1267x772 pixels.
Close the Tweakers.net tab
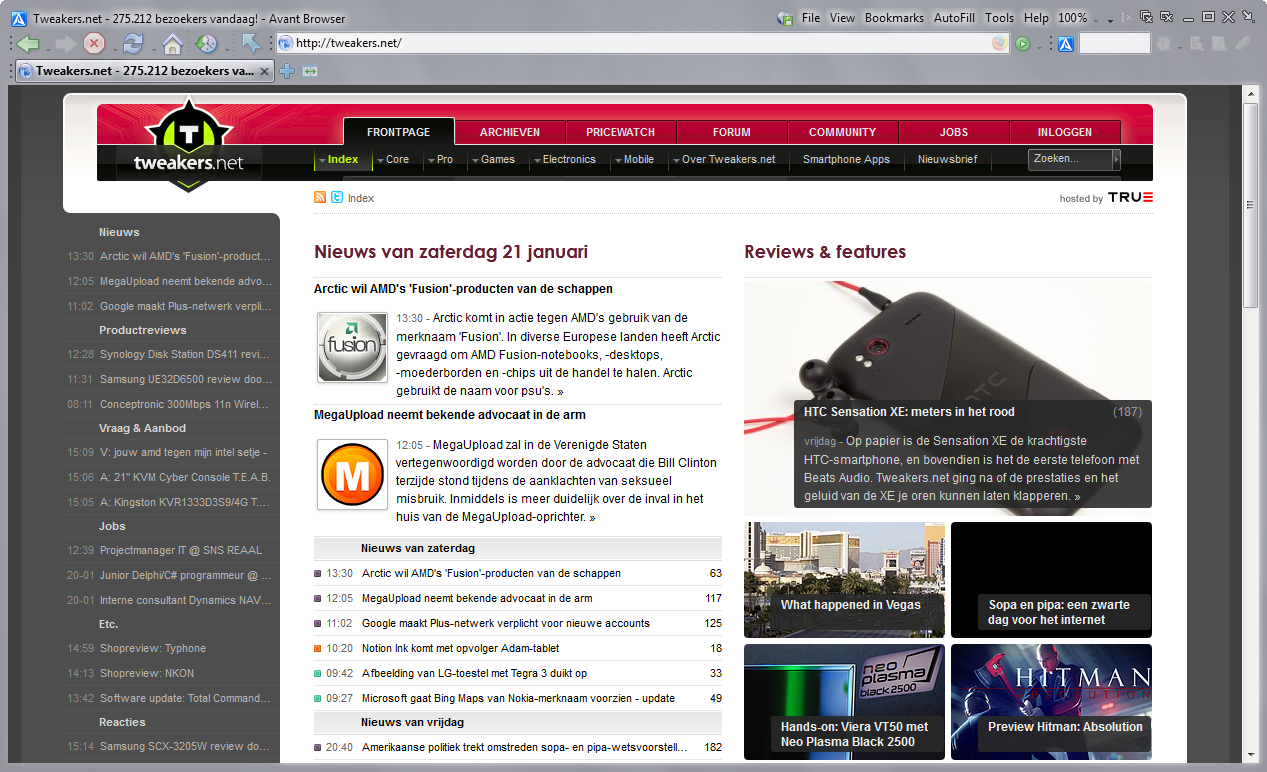tap(264, 71)
